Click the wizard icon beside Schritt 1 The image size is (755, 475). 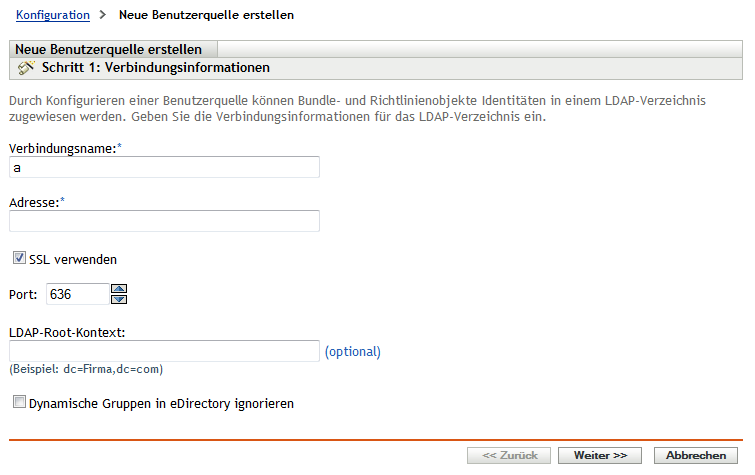tap(27, 68)
